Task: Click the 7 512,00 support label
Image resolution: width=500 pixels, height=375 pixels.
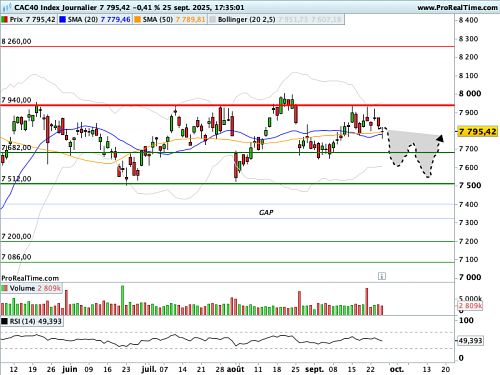Action: point(16,179)
